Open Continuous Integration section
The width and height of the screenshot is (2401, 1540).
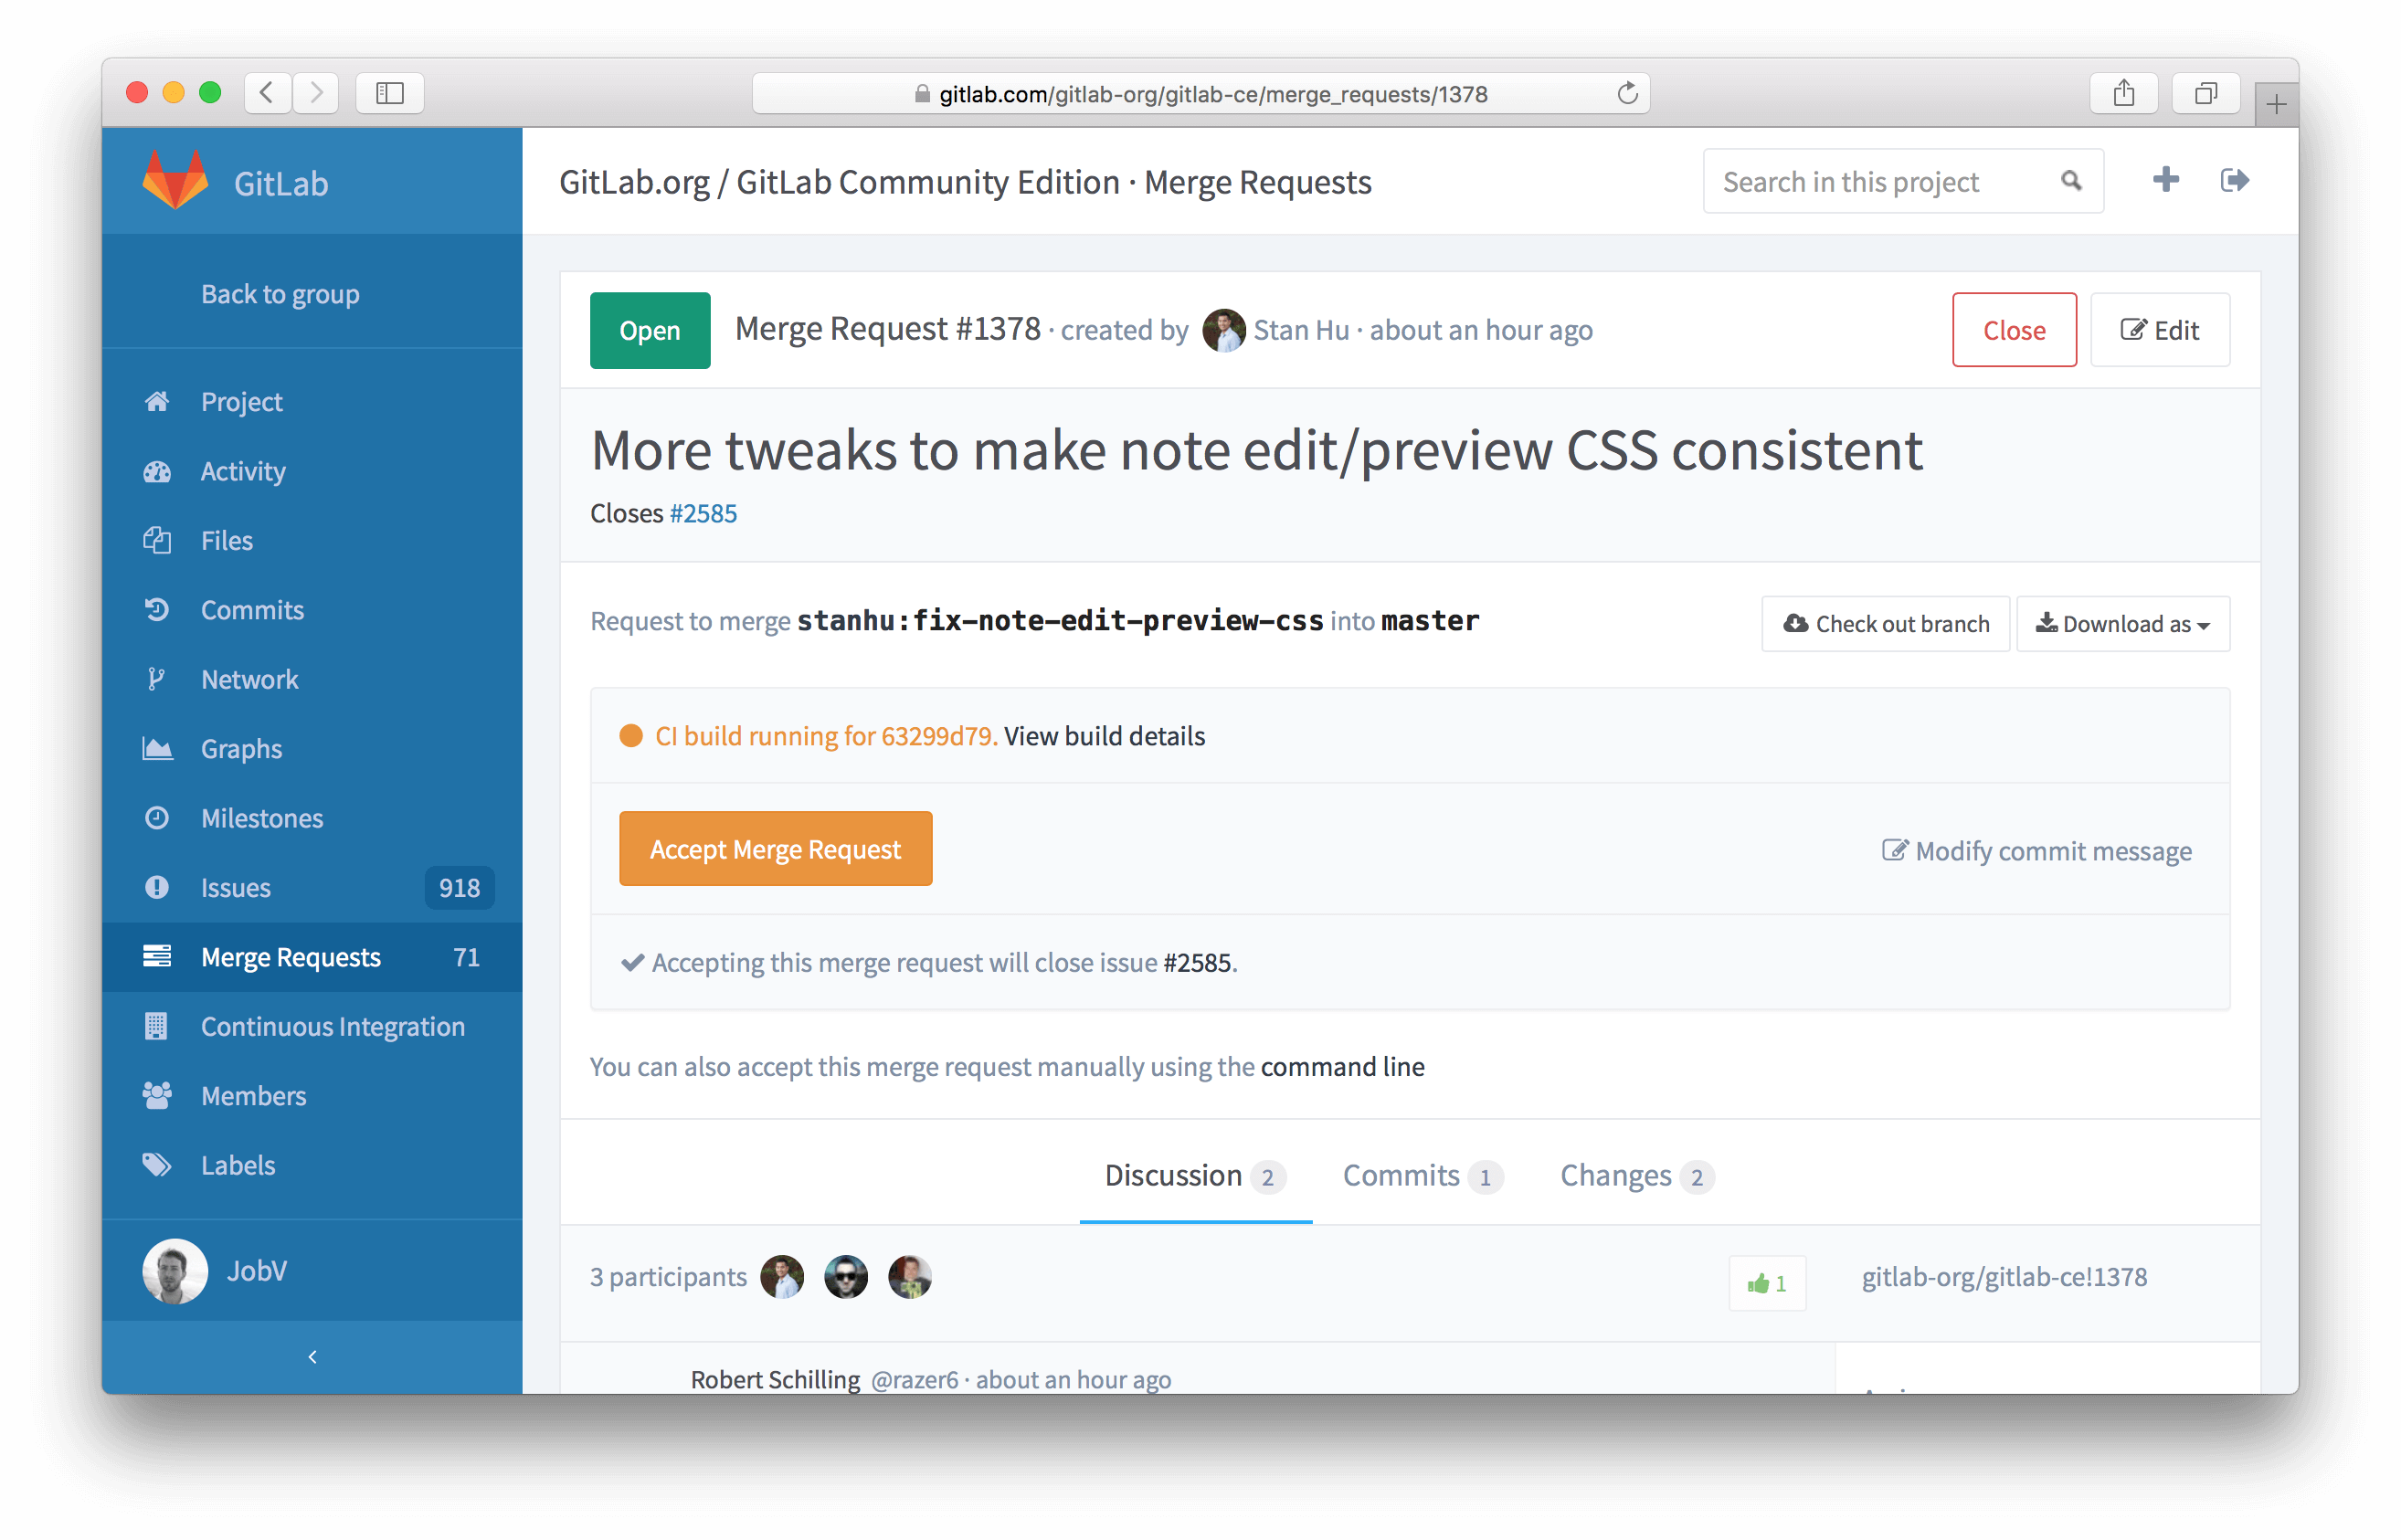click(333, 1026)
